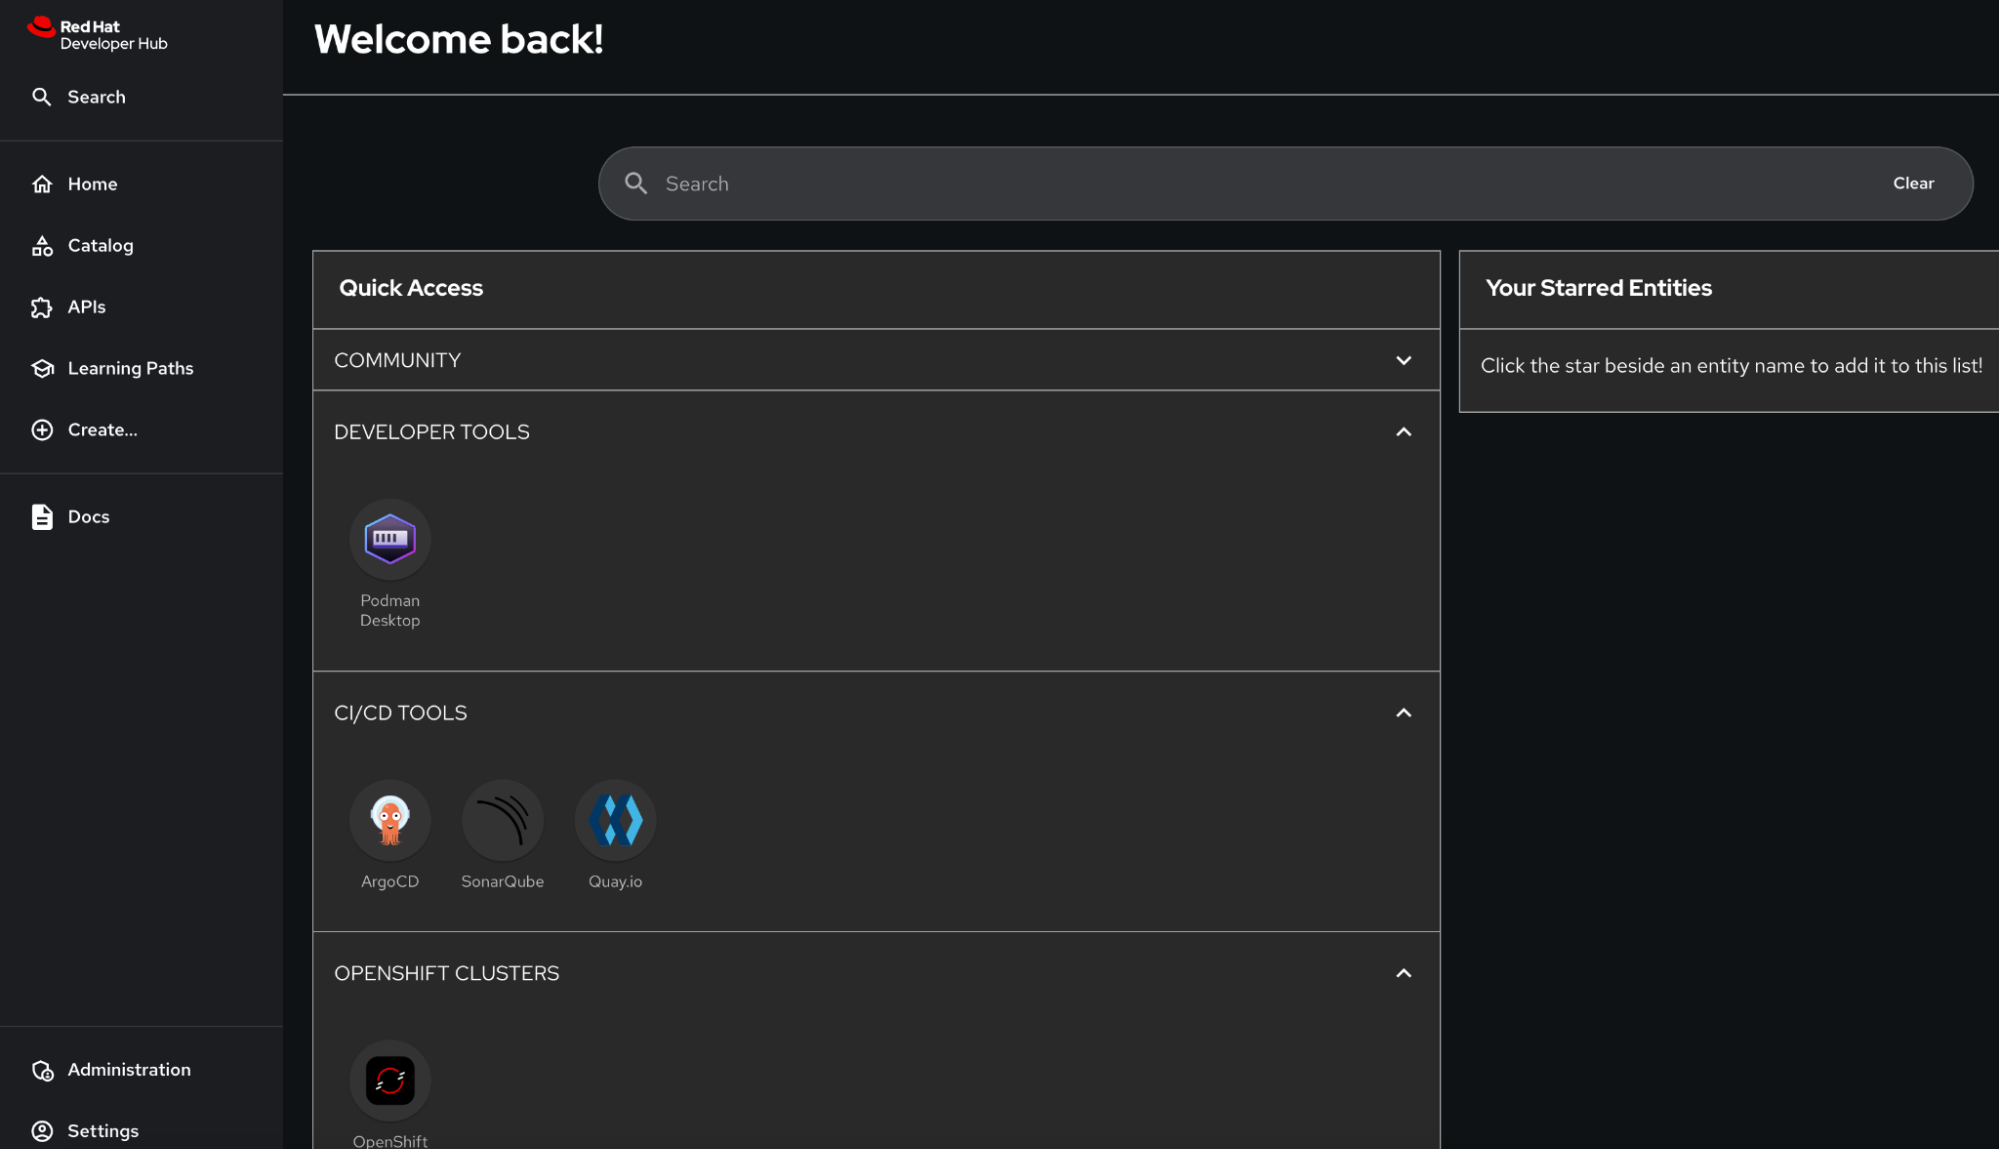
Task: Click the Home house icon
Action: click(42, 184)
